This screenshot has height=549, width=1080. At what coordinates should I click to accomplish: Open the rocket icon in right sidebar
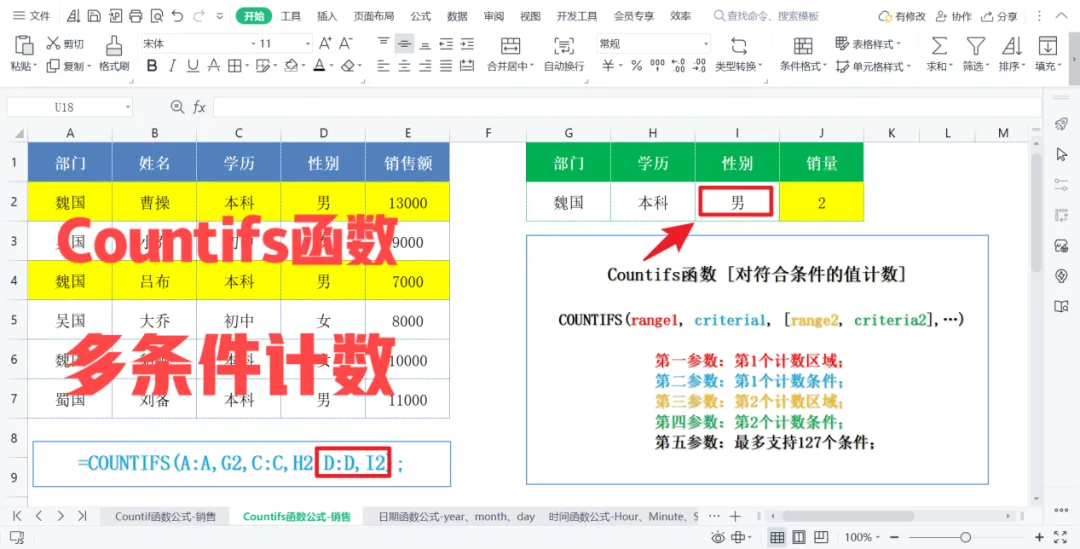click(x=1061, y=124)
